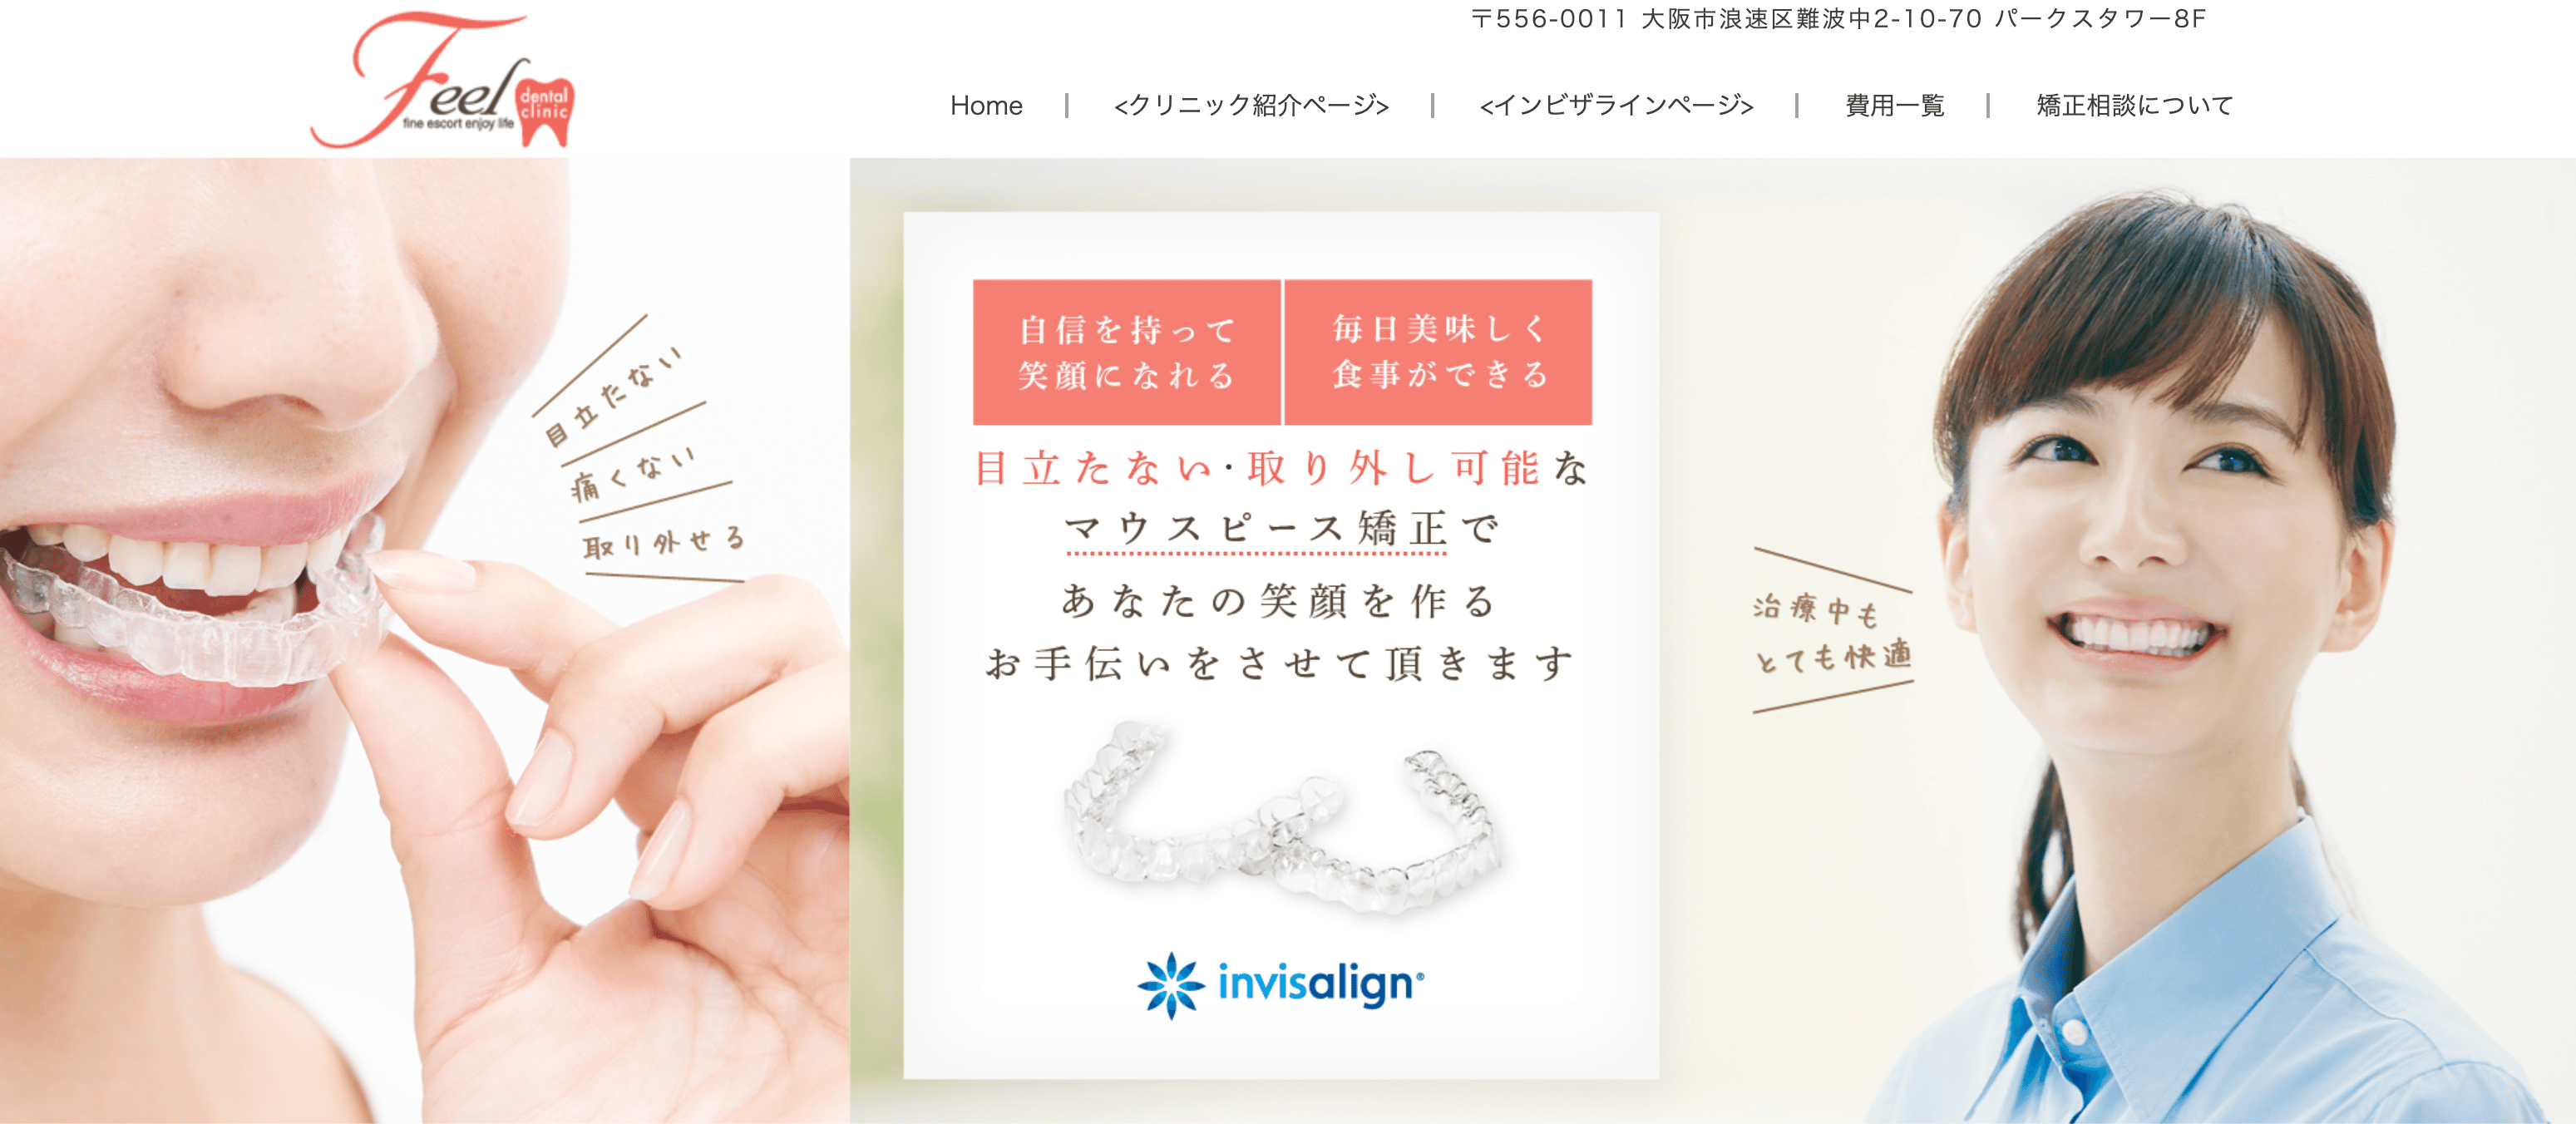Click the clinic address text in header

click(x=1838, y=19)
